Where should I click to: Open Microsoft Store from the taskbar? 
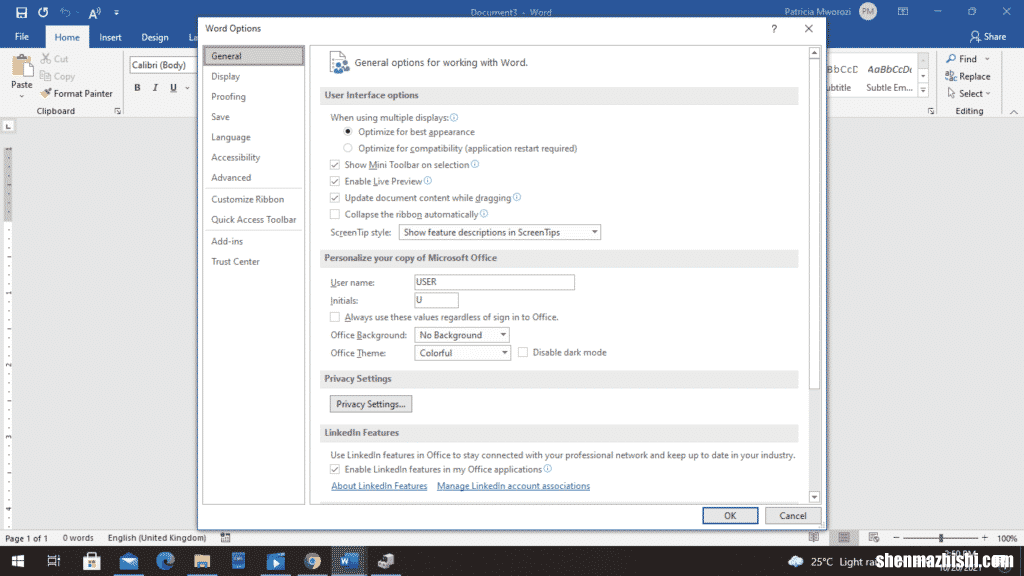(x=91, y=561)
